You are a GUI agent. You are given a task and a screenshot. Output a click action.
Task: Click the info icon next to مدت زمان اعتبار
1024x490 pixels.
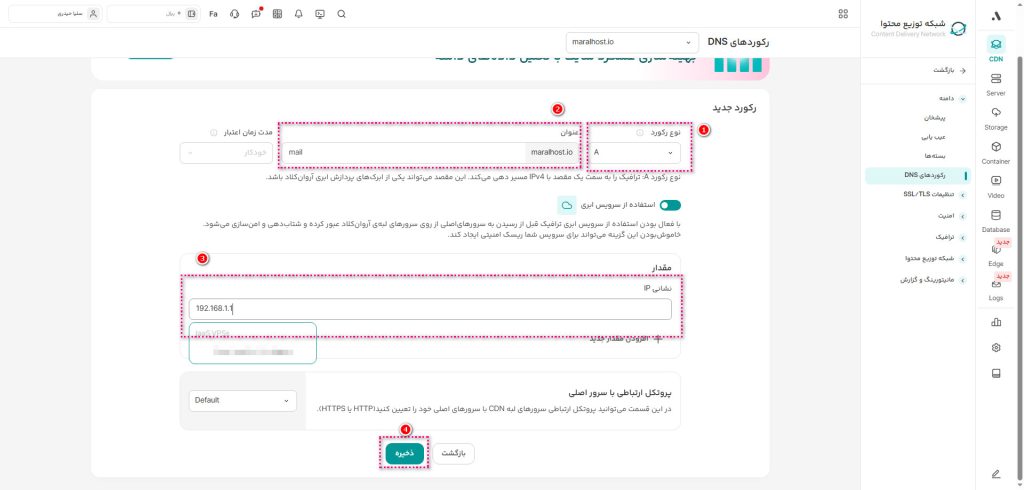pos(214,133)
